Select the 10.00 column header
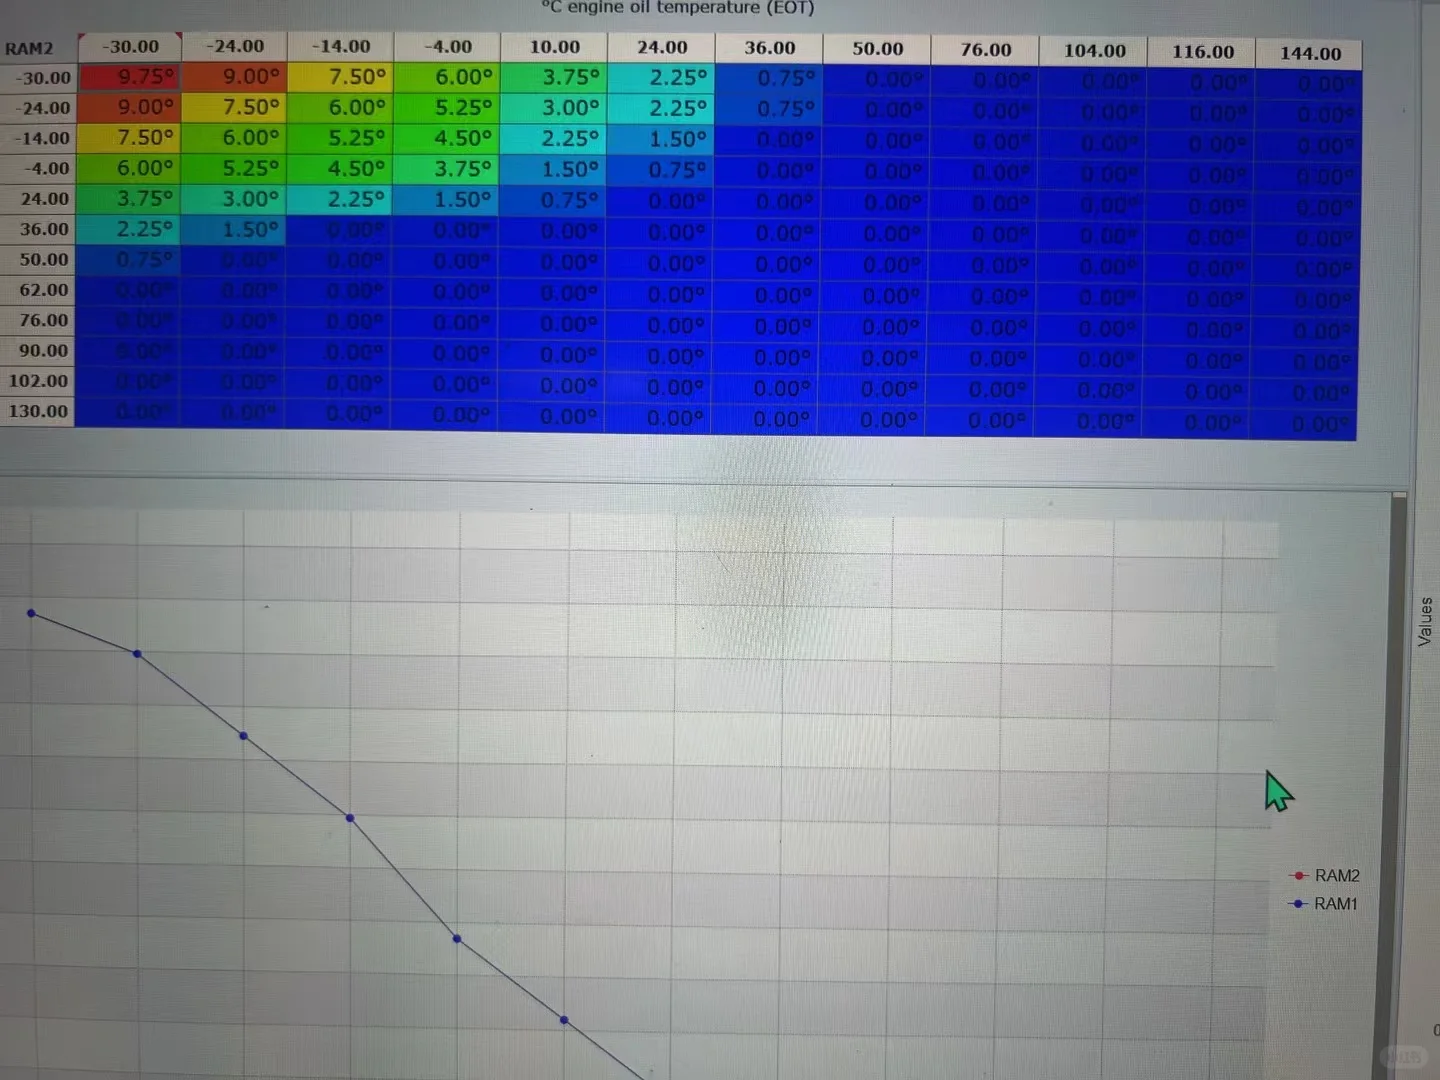Viewport: 1440px width, 1080px height. pos(555,47)
